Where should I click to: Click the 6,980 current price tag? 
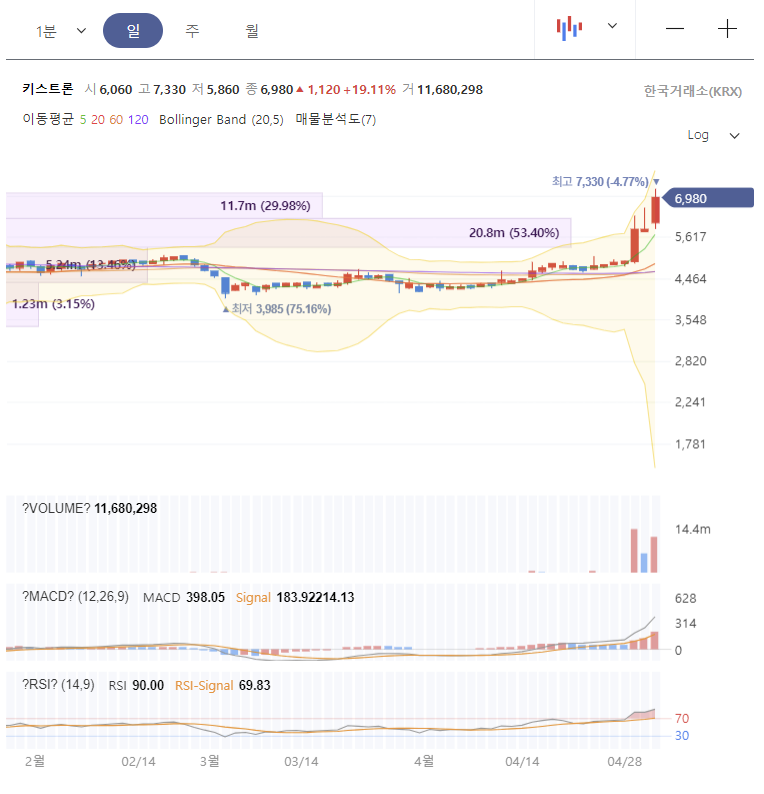tap(708, 198)
